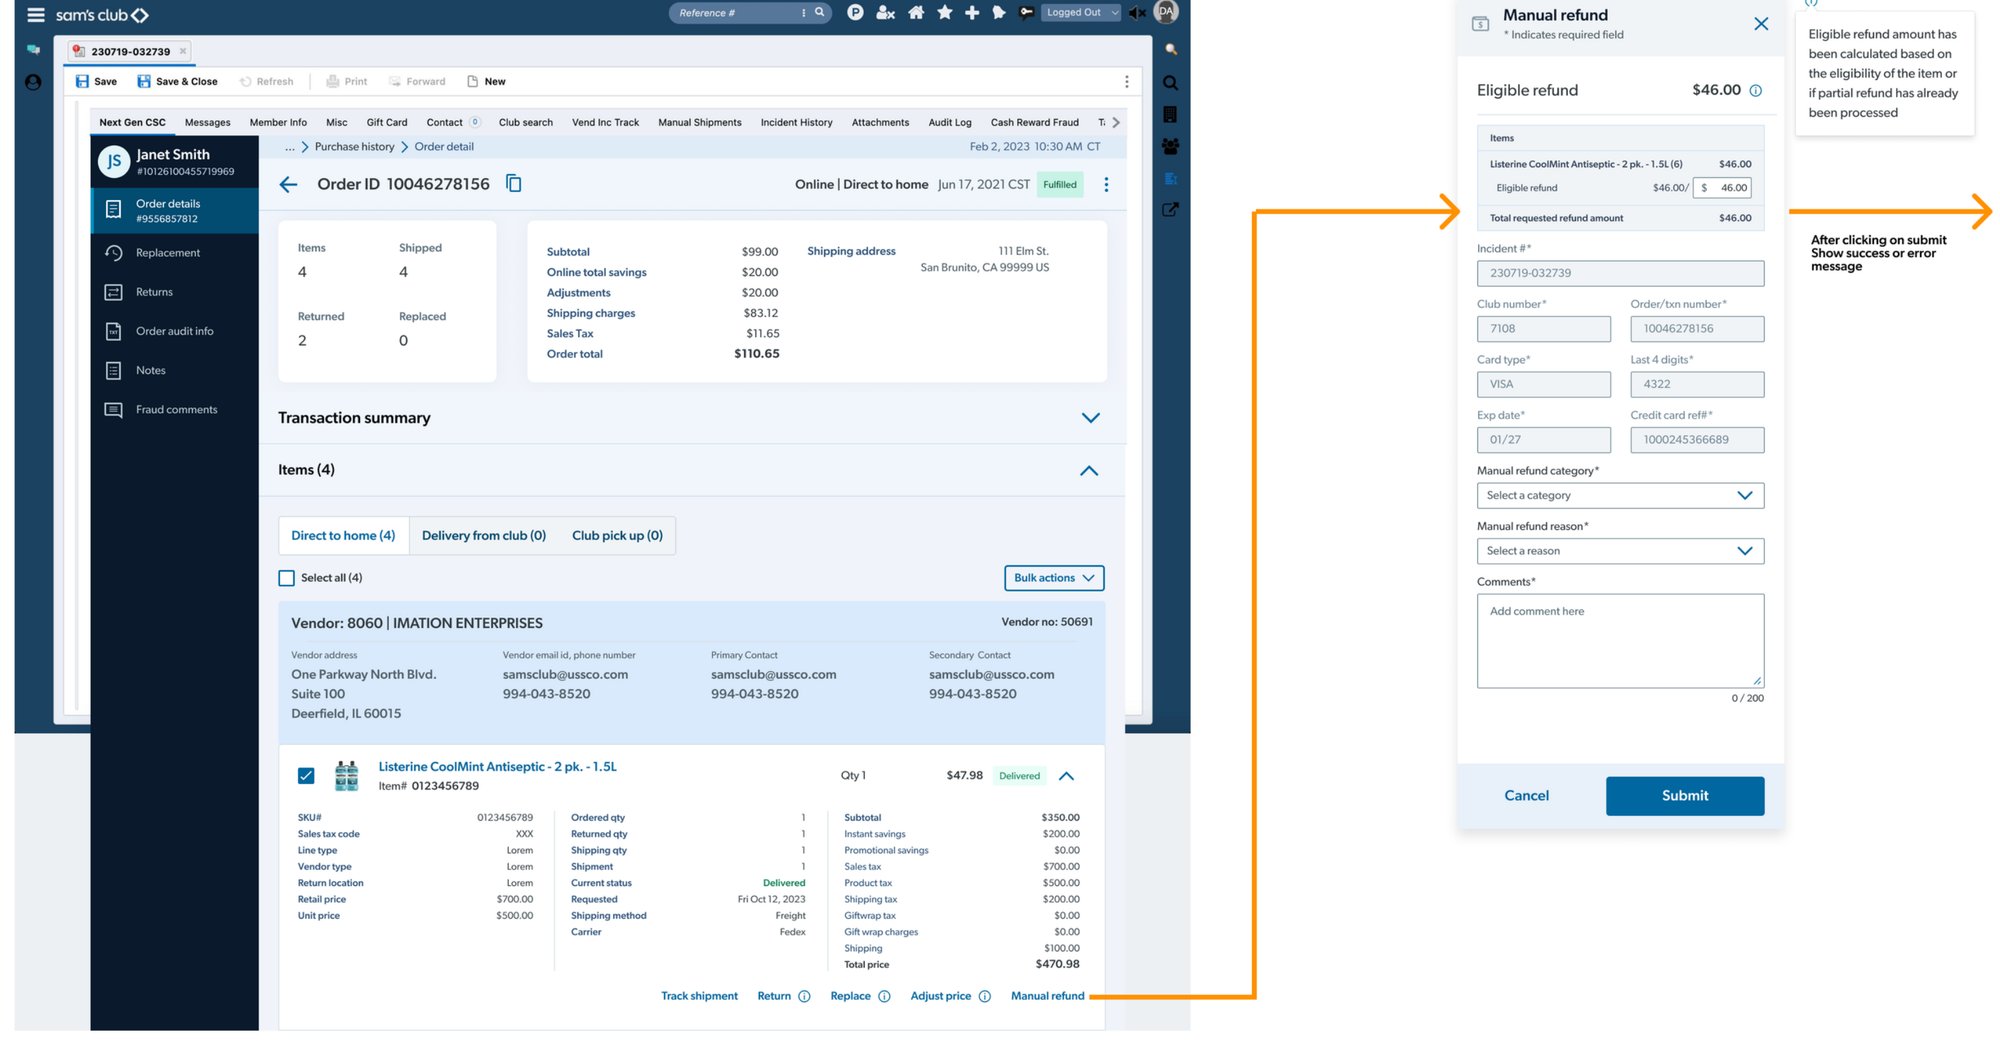Click the Listerine product thumbnail

347,776
